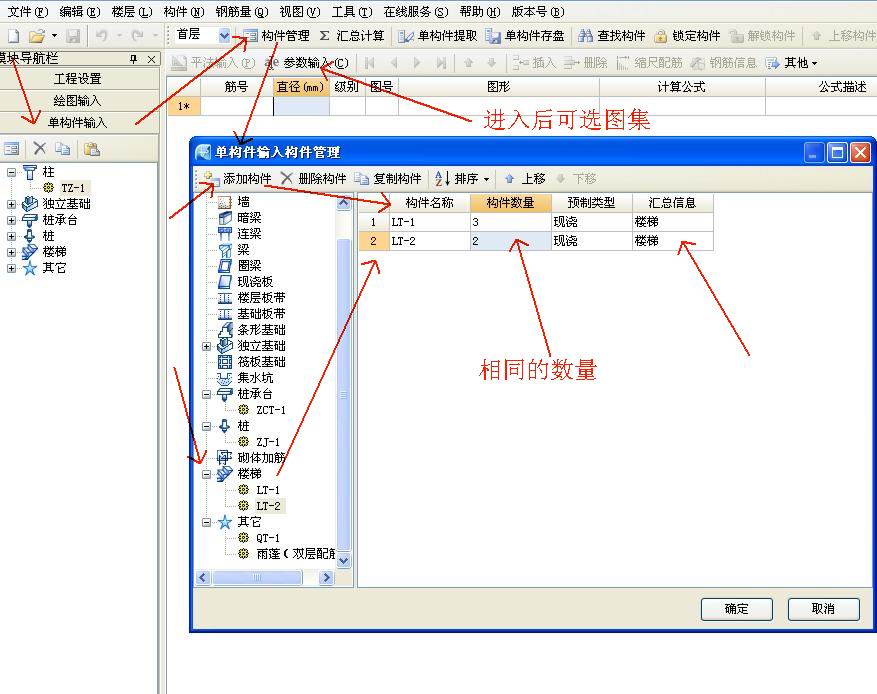The height and width of the screenshot is (694, 877).
Task: Click 删除构件 in dialog toolbar
Action: 314,178
